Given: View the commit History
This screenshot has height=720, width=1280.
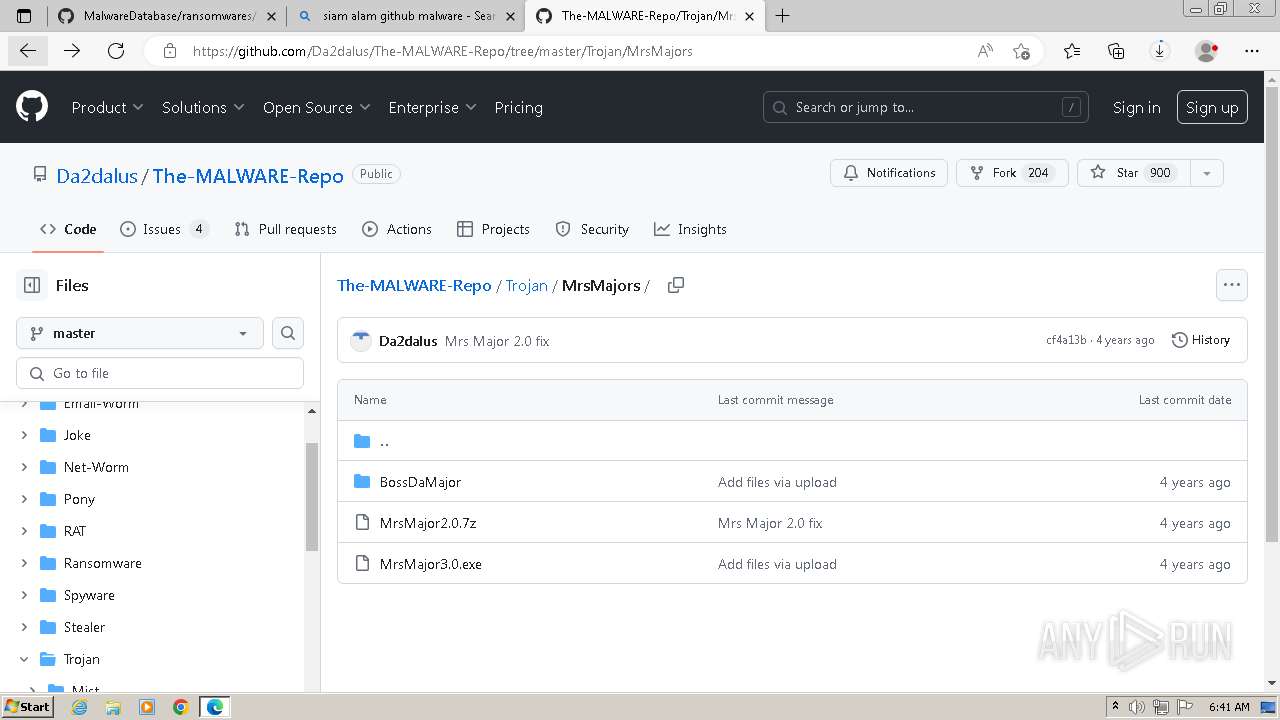Looking at the screenshot, I should point(1200,340).
